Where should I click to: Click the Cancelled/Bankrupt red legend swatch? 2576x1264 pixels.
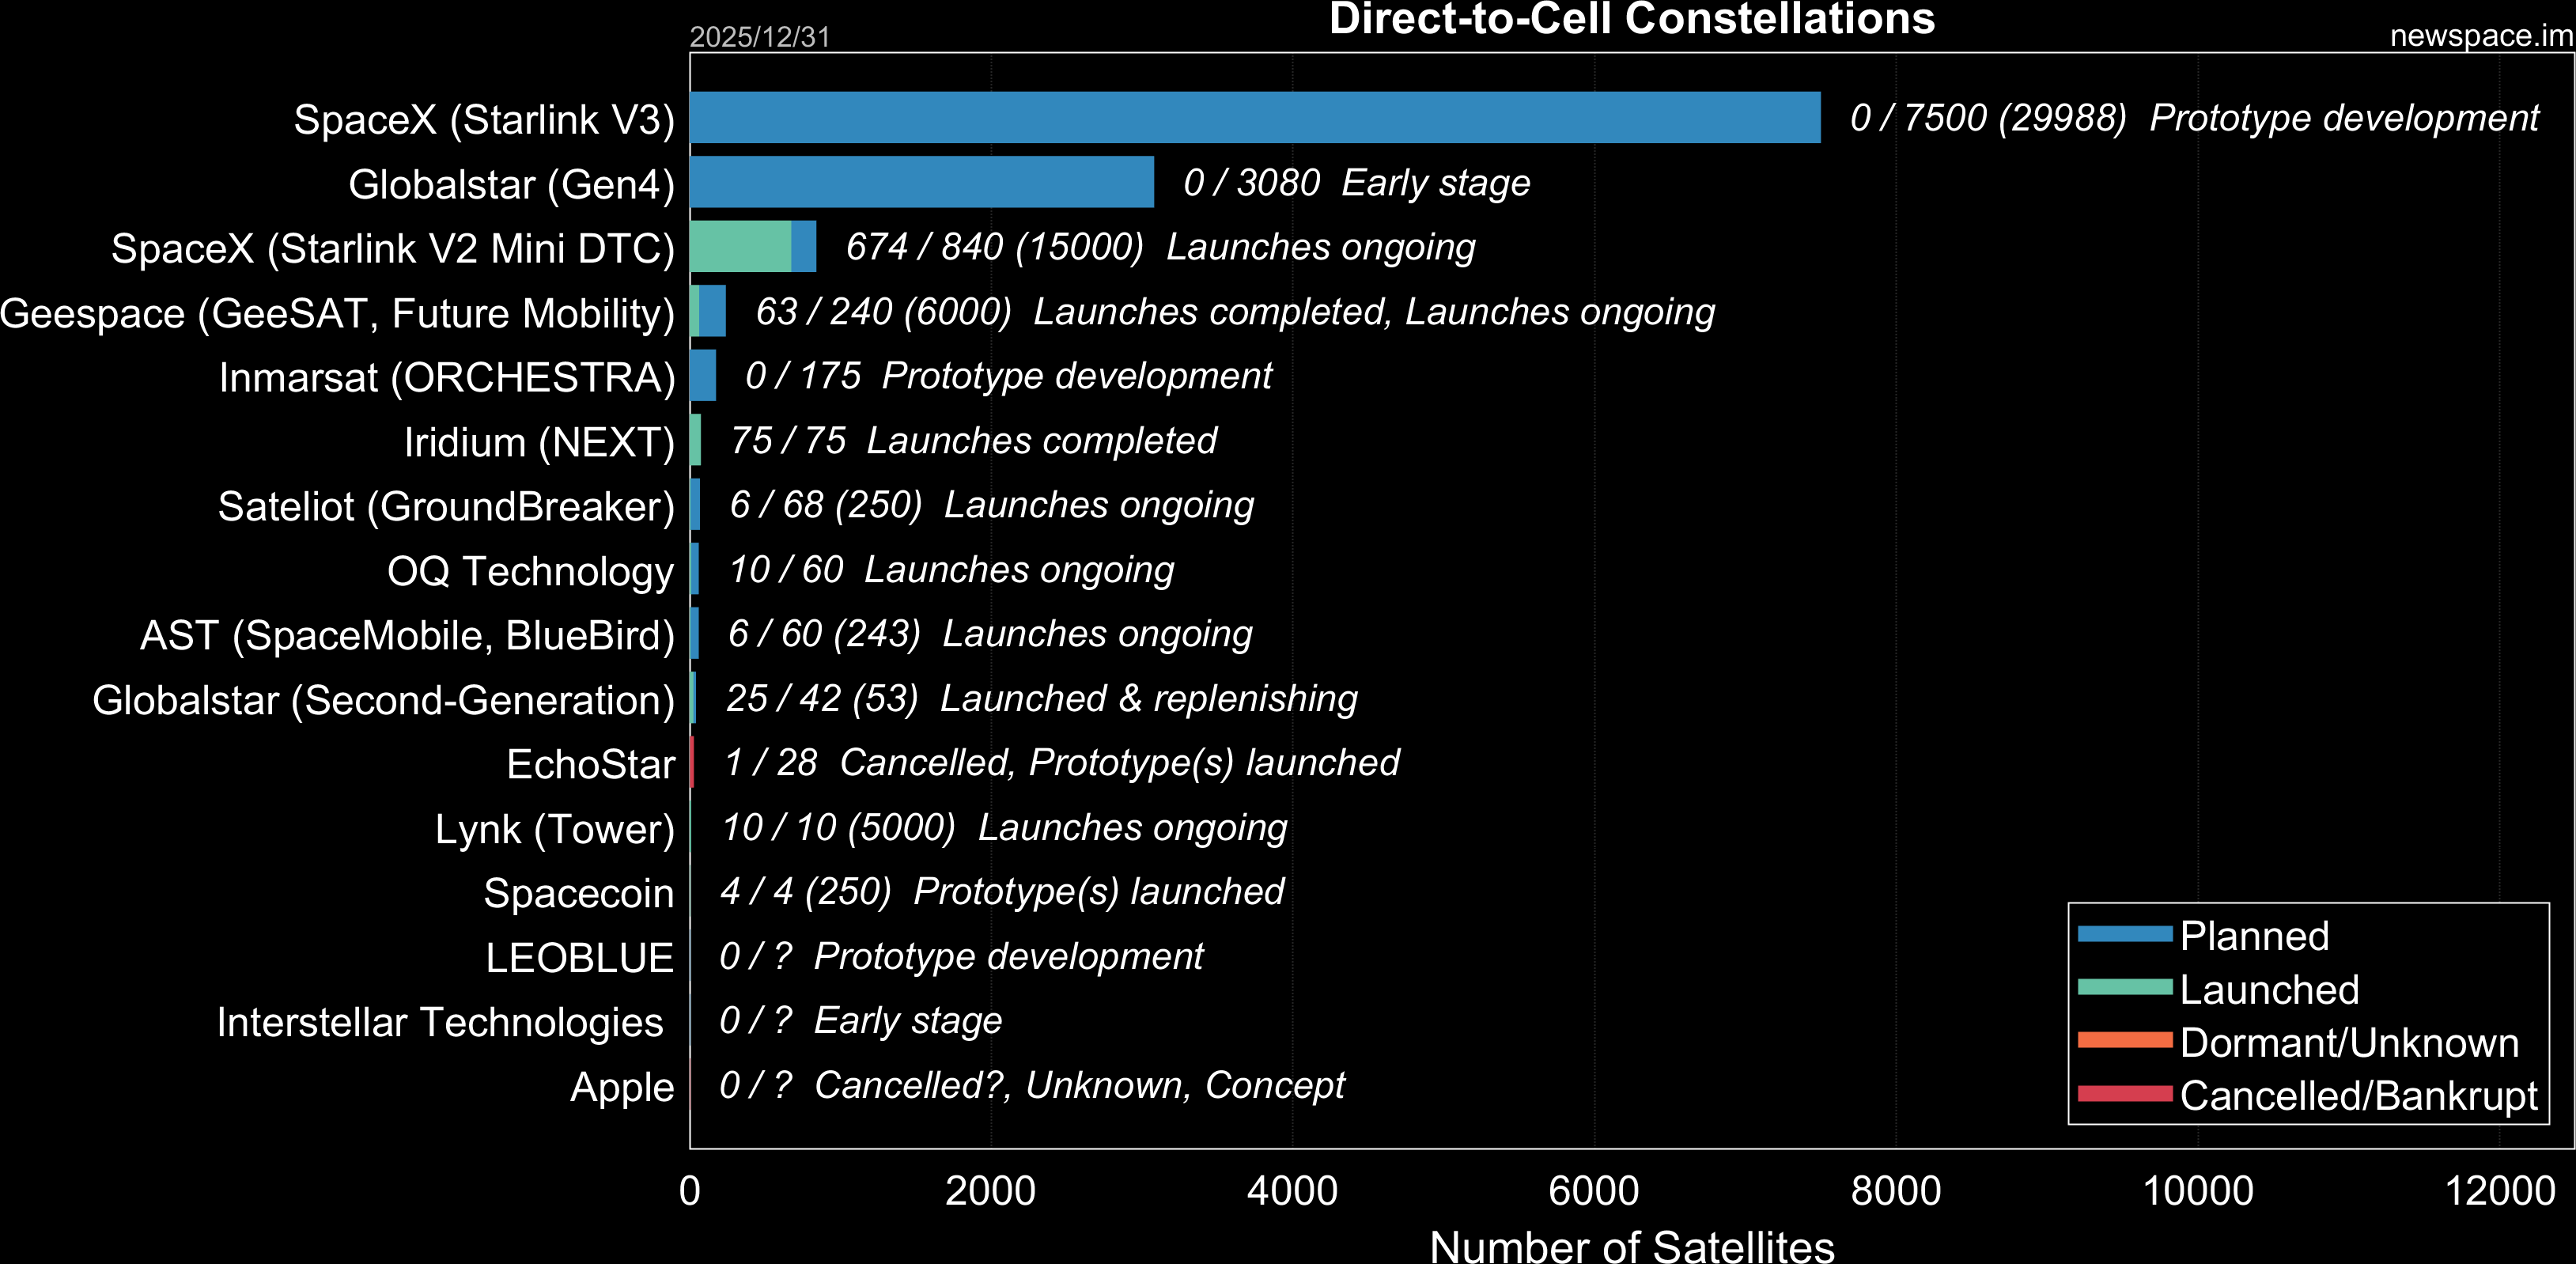click(2124, 1093)
